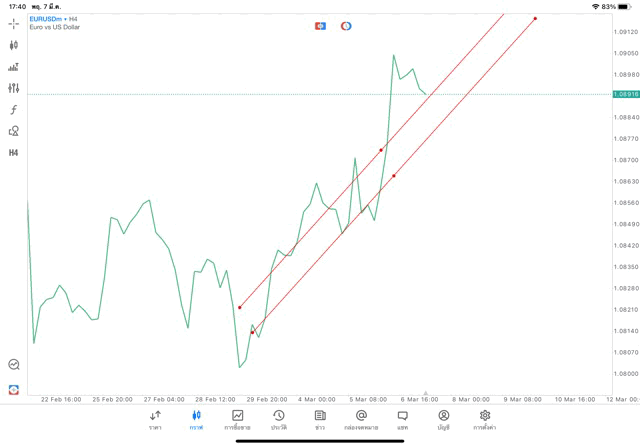Activate the crosshair cursor tool
The image size is (640, 447).
click(x=14, y=23)
